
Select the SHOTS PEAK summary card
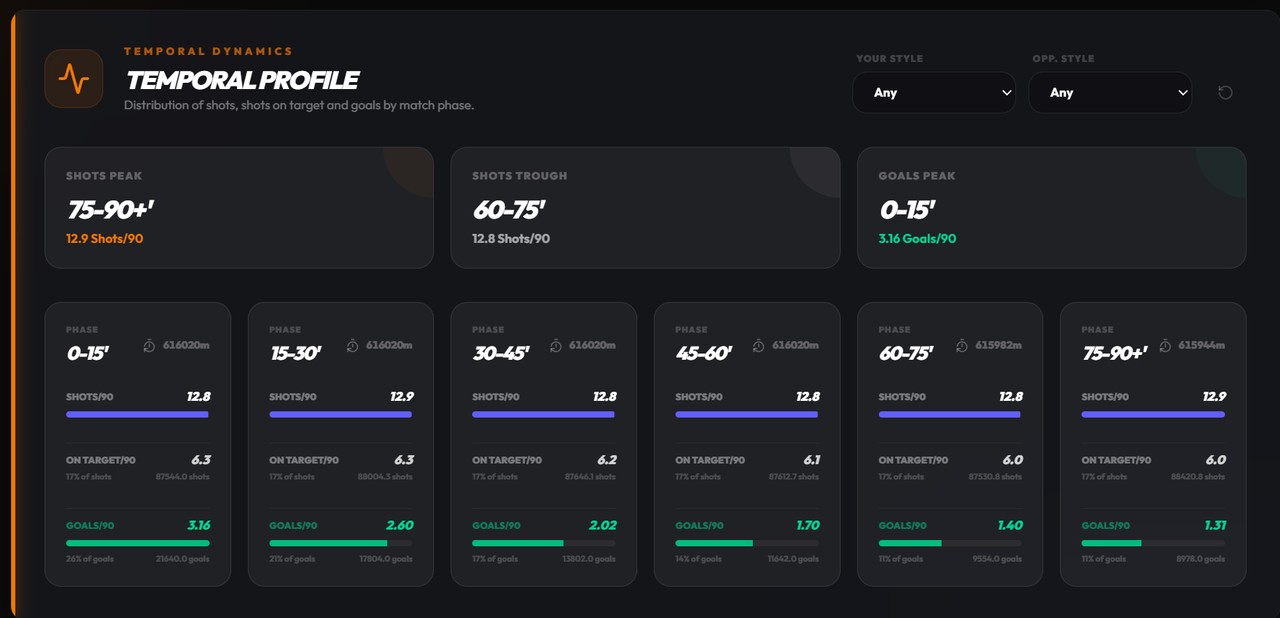[x=239, y=208]
